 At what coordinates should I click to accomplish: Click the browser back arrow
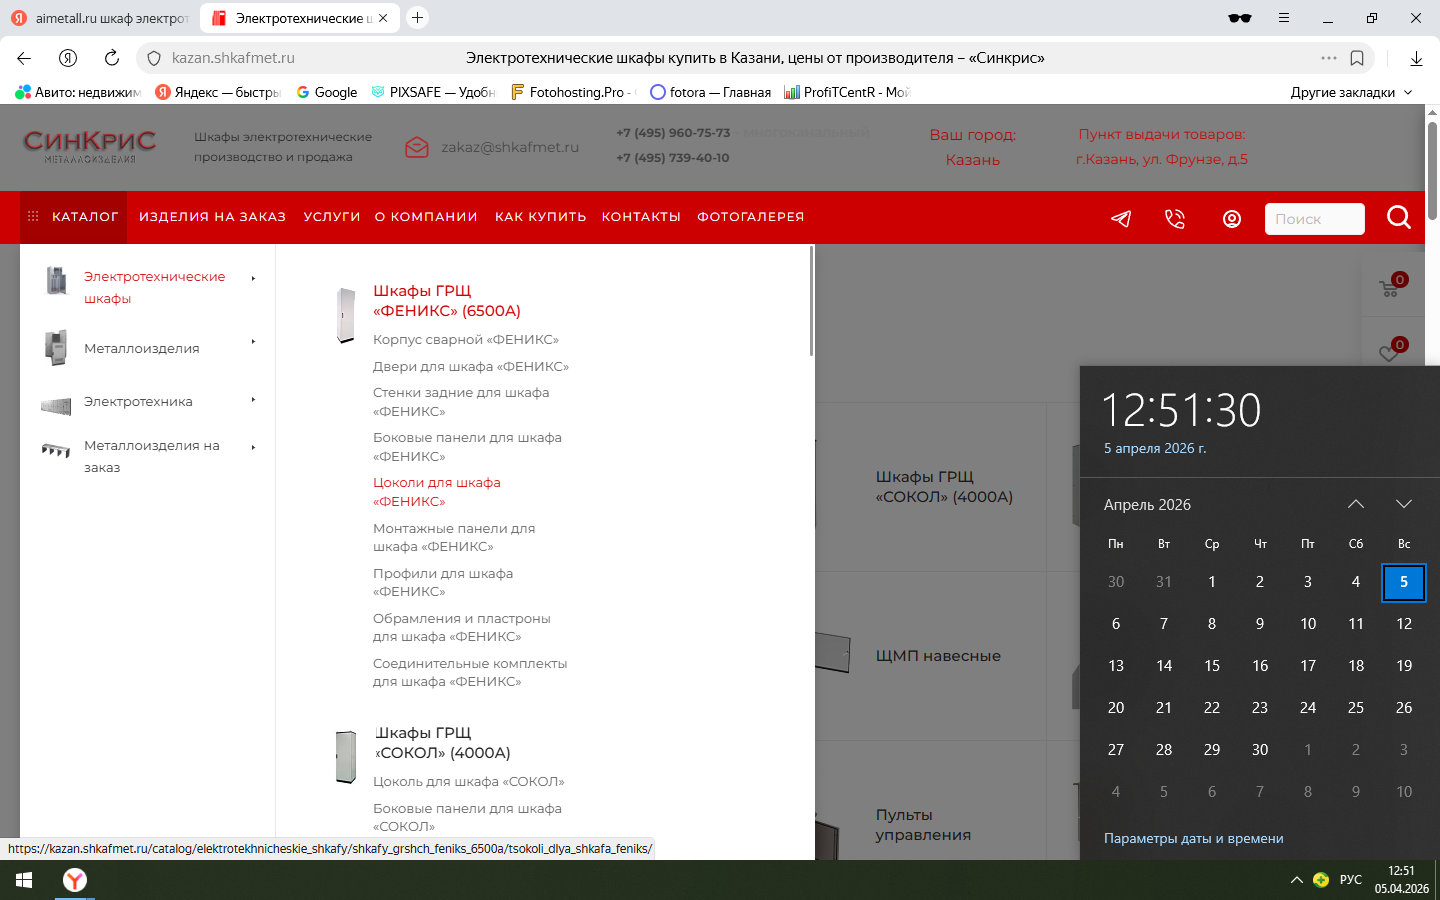(x=24, y=58)
